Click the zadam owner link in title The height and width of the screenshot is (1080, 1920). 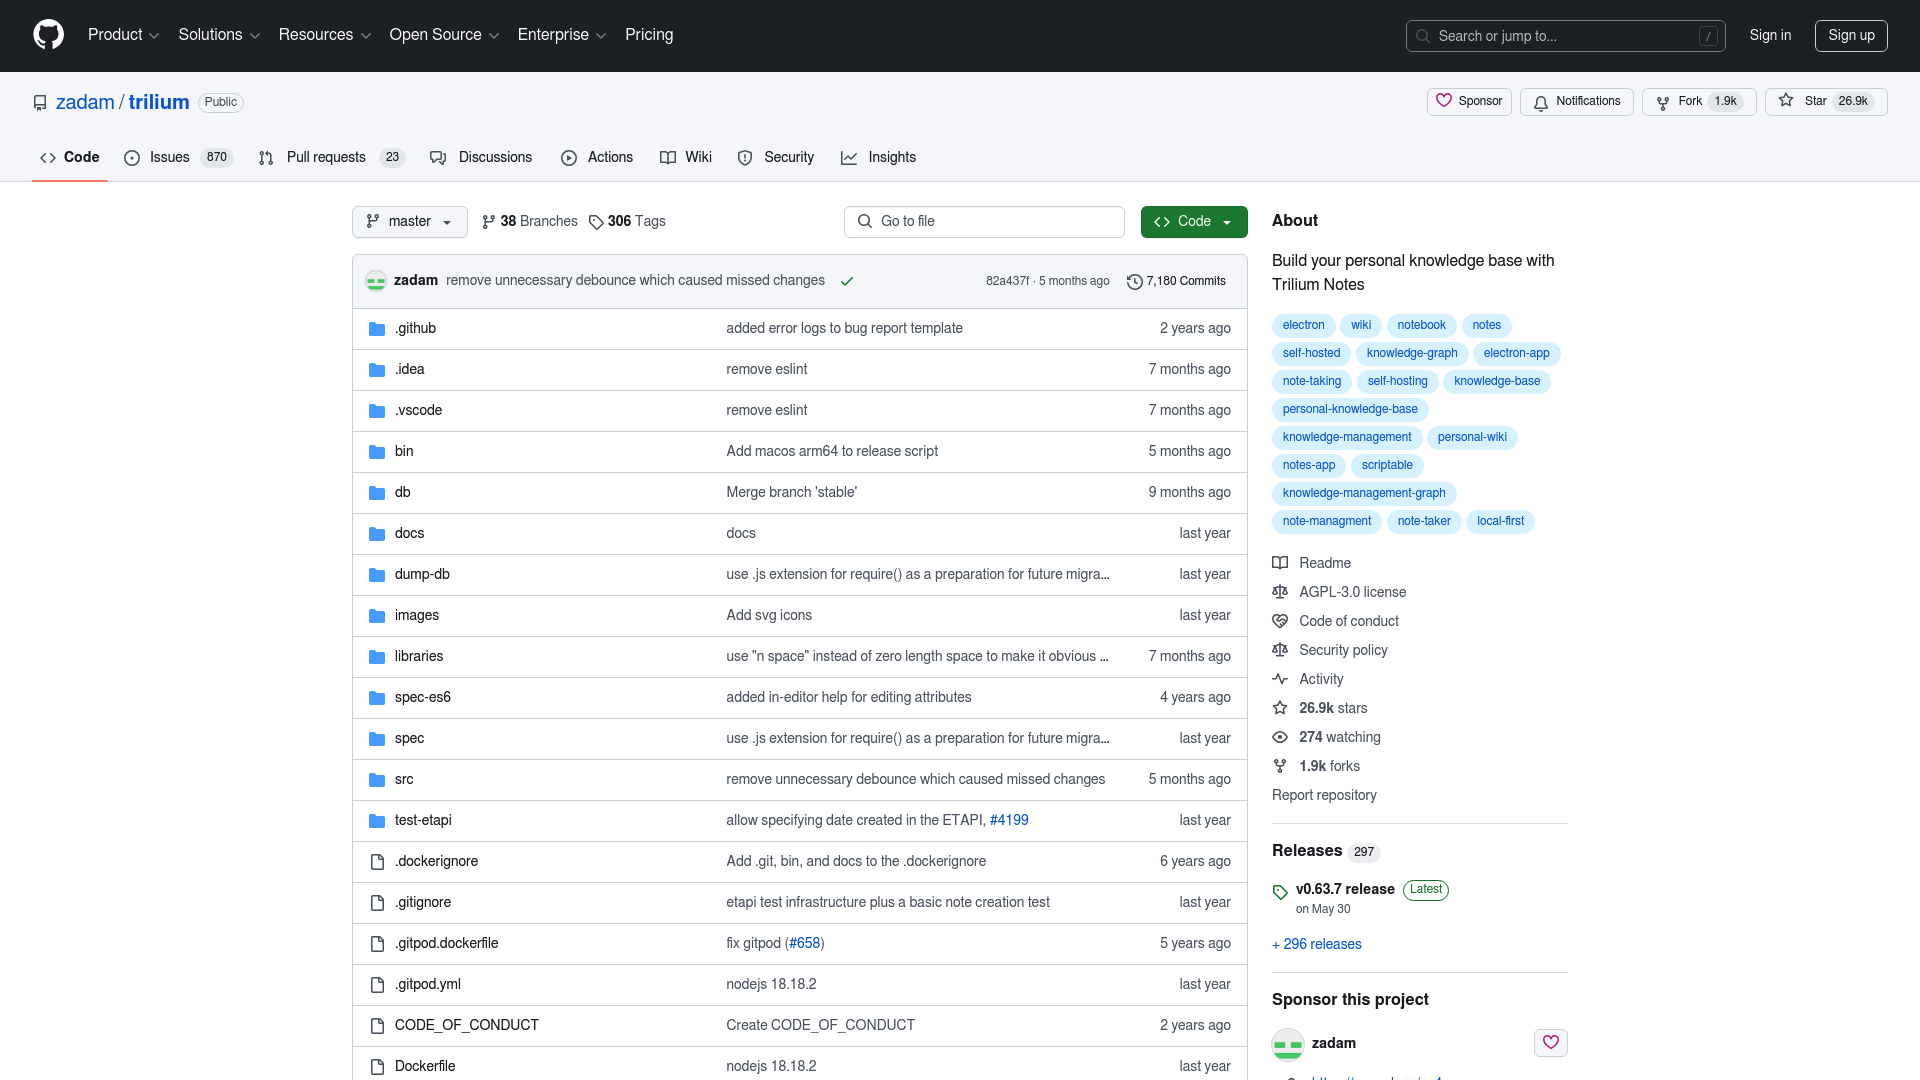coord(85,103)
